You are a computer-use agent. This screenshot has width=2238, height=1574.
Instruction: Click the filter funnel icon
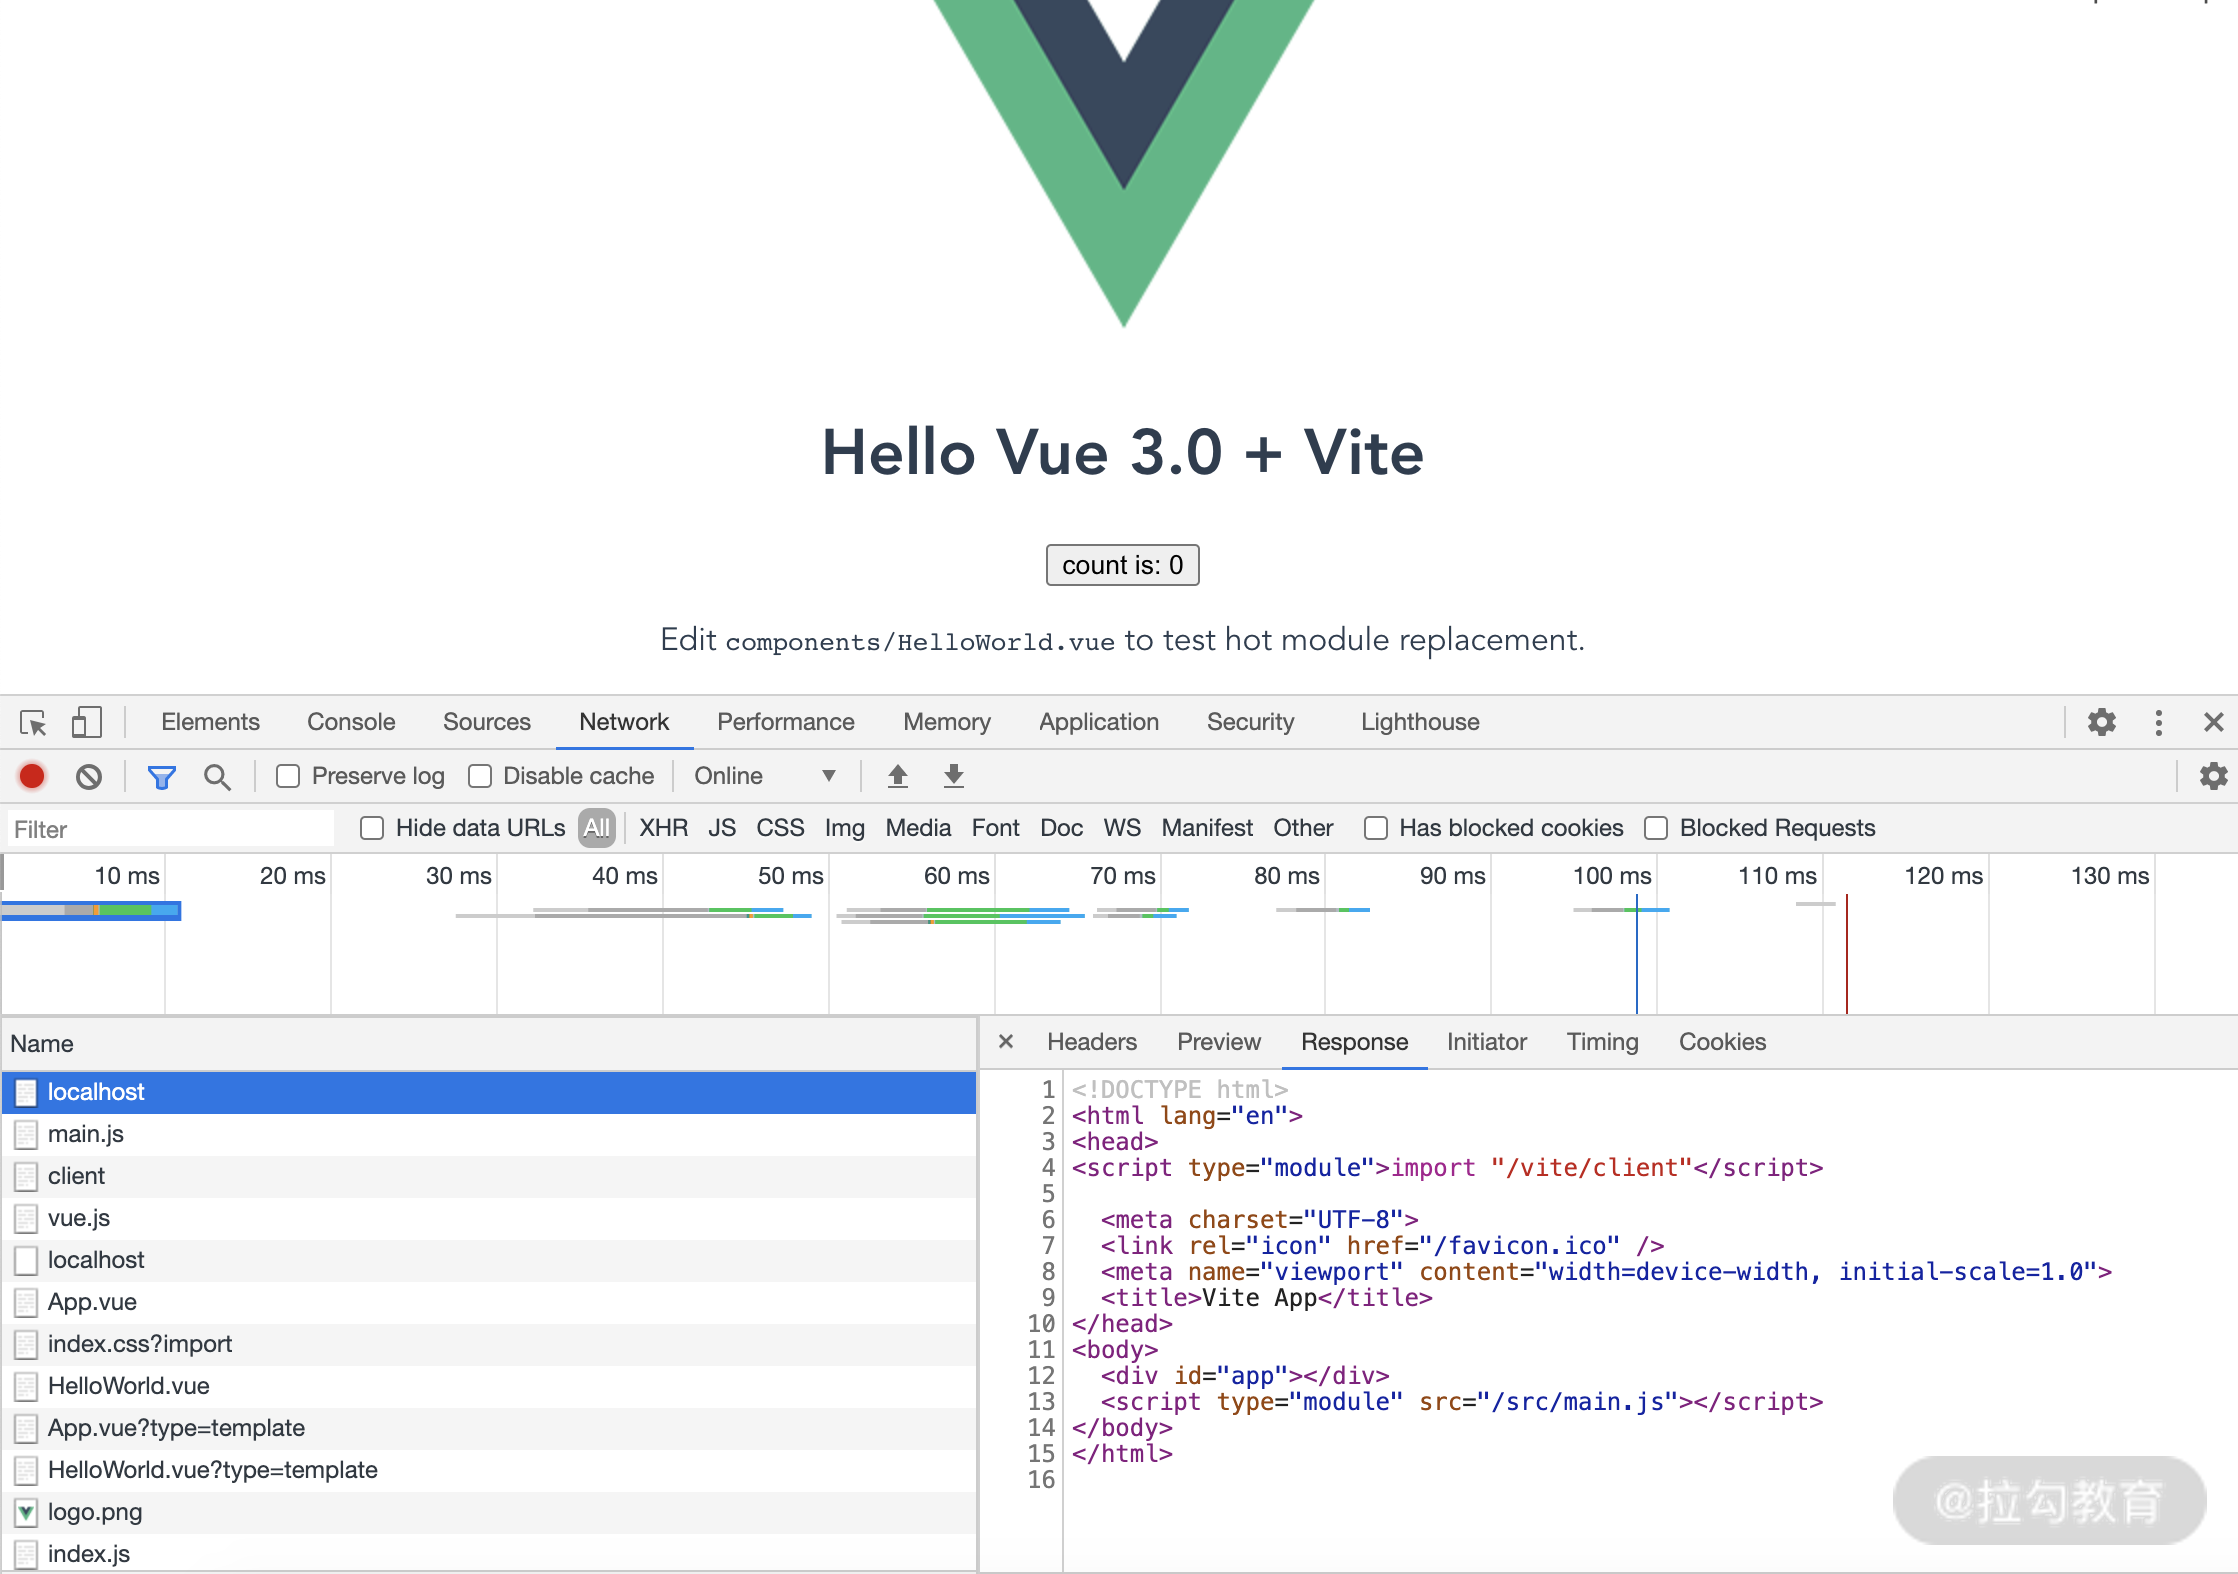(x=161, y=776)
